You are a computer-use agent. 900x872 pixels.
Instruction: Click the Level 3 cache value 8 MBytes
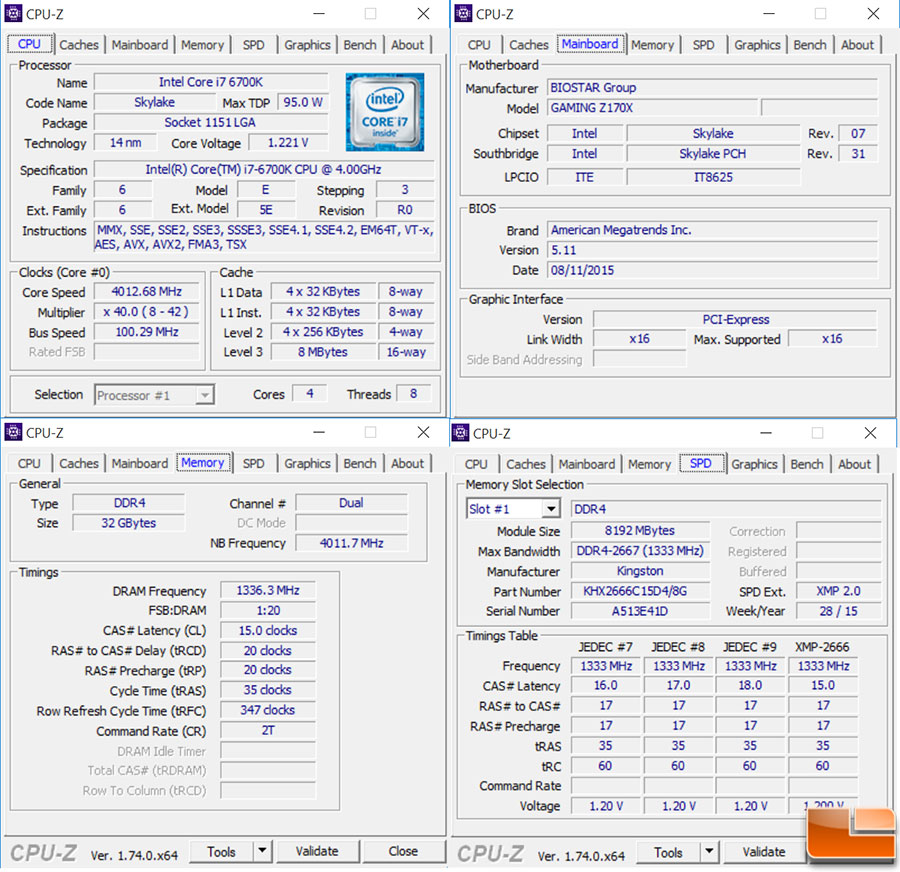coord(323,352)
